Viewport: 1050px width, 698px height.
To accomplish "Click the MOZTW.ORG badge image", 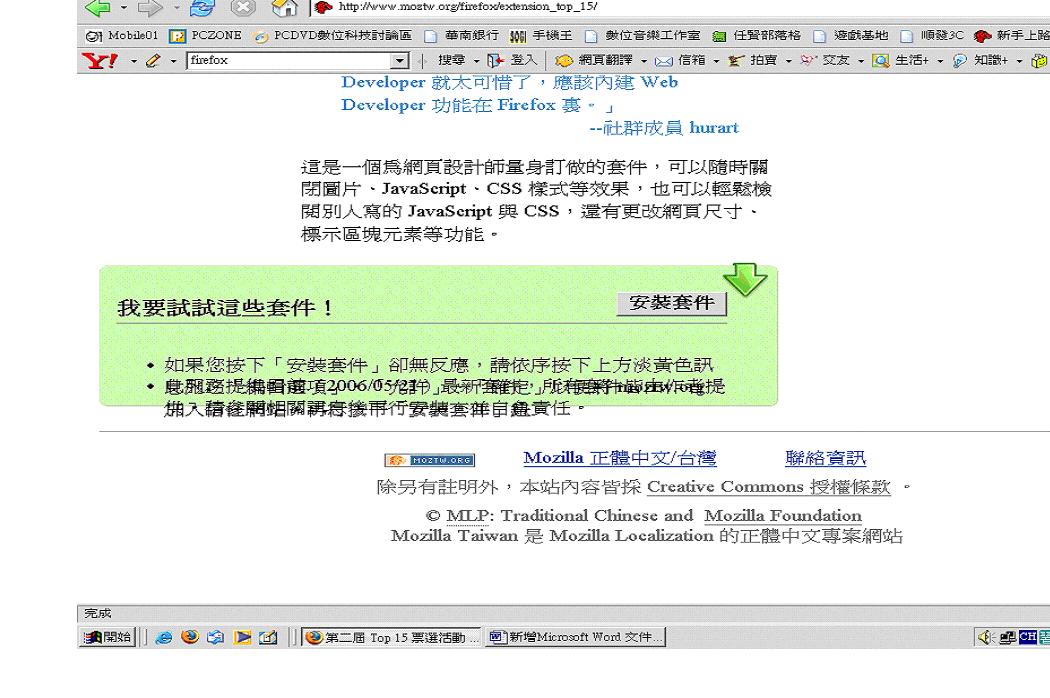I will [x=430, y=460].
